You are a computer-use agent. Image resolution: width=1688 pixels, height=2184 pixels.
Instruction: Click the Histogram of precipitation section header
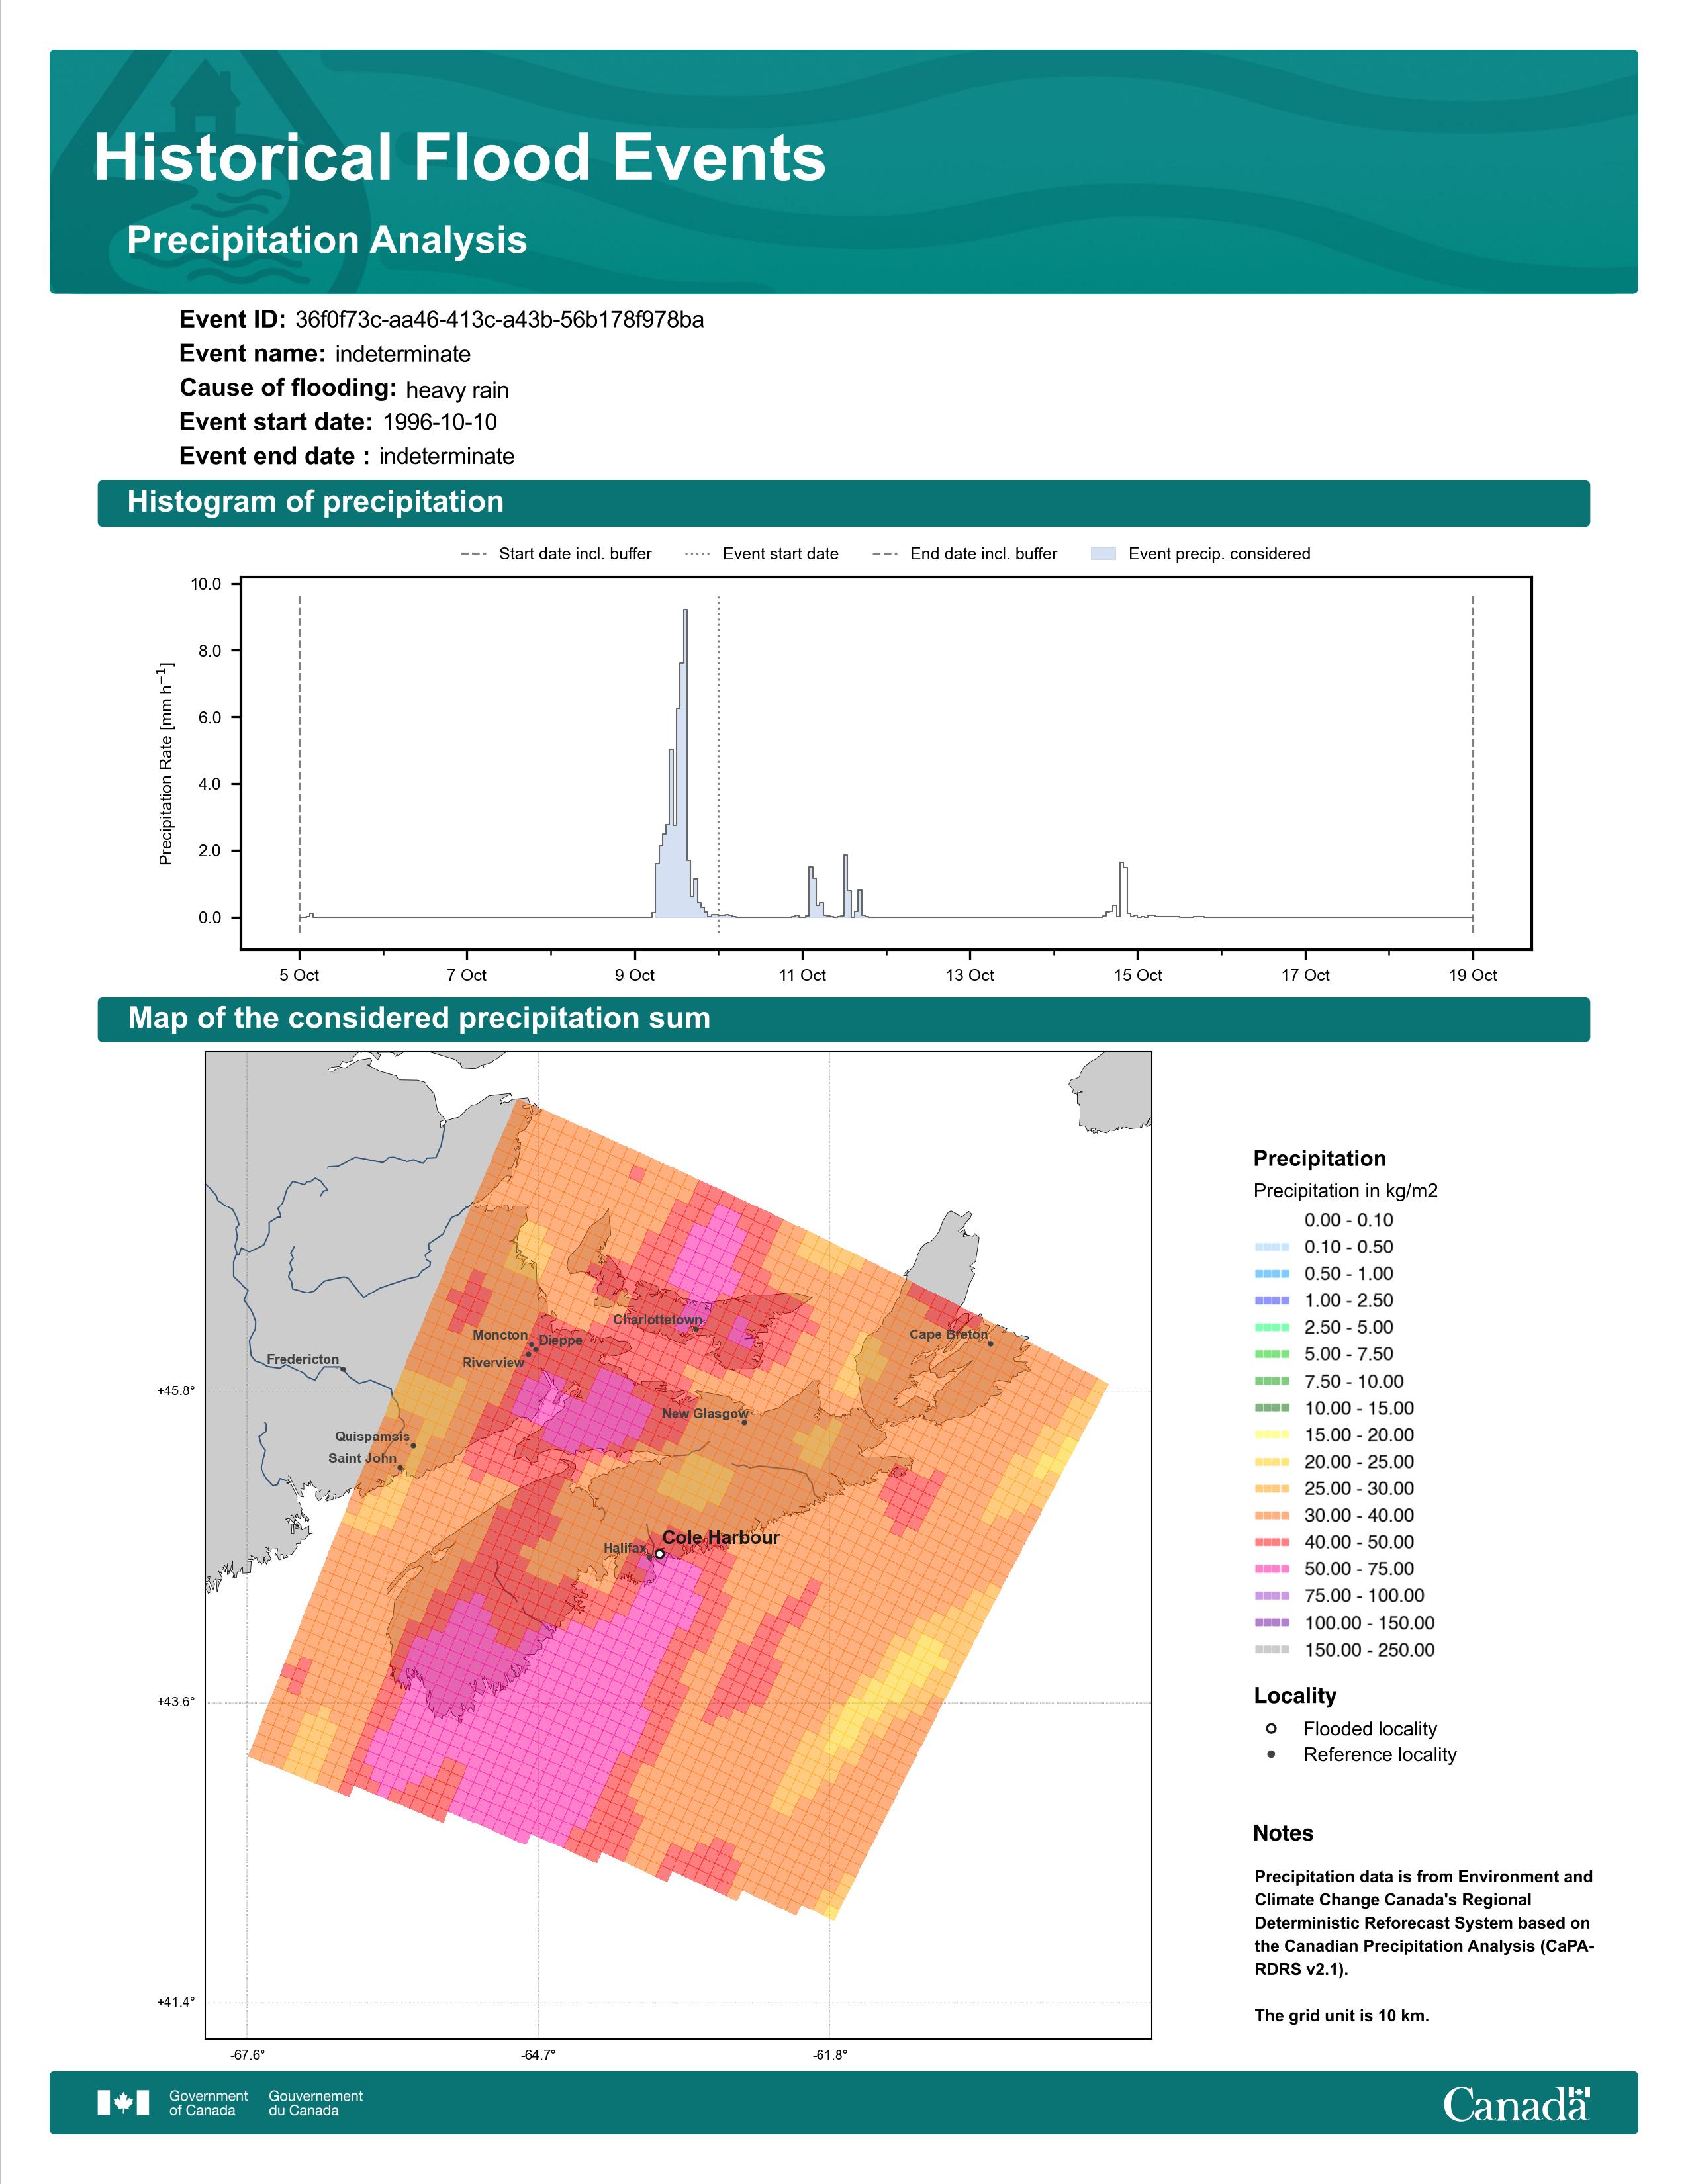[x=315, y=502]
